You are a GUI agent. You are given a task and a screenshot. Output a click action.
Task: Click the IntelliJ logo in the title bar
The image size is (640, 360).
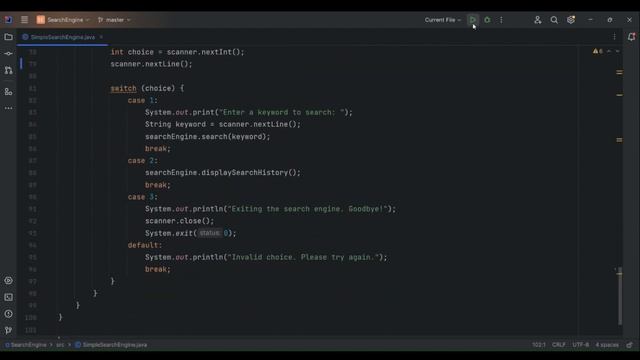pyautogui.click(x=8, y=20)
